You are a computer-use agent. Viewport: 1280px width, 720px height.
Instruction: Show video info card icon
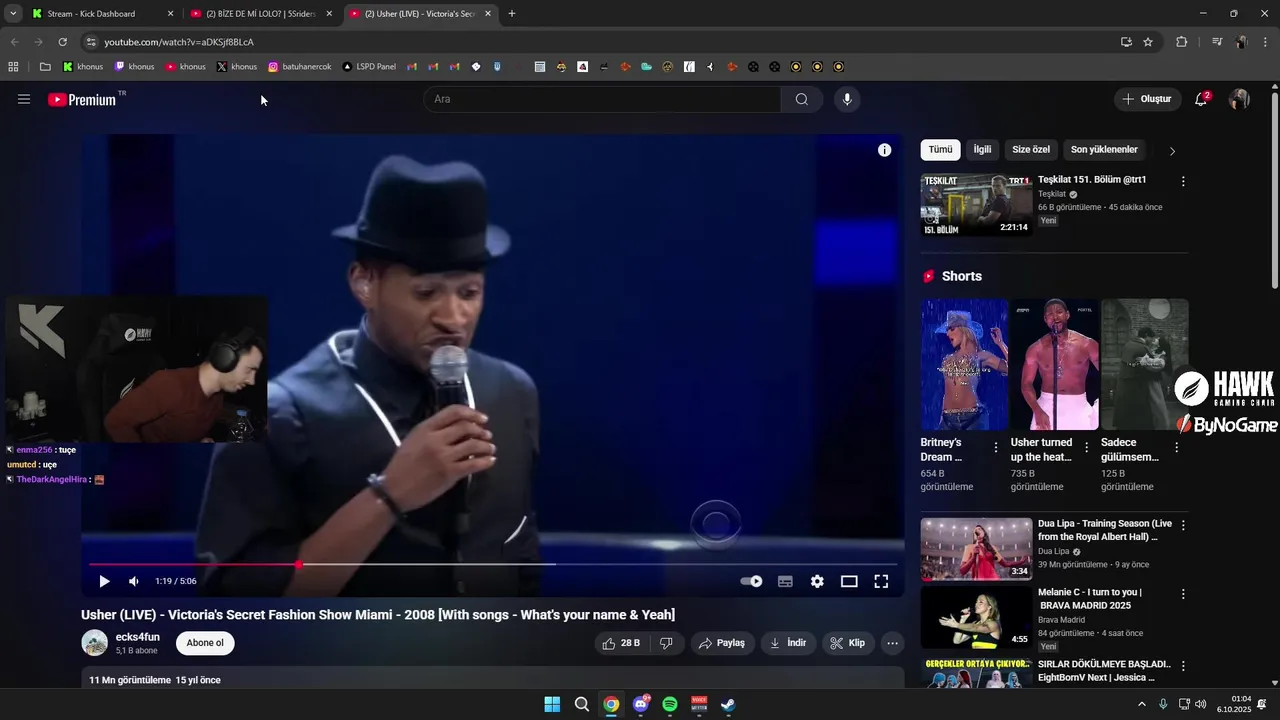pyautogui.click(x=884, y=150)
